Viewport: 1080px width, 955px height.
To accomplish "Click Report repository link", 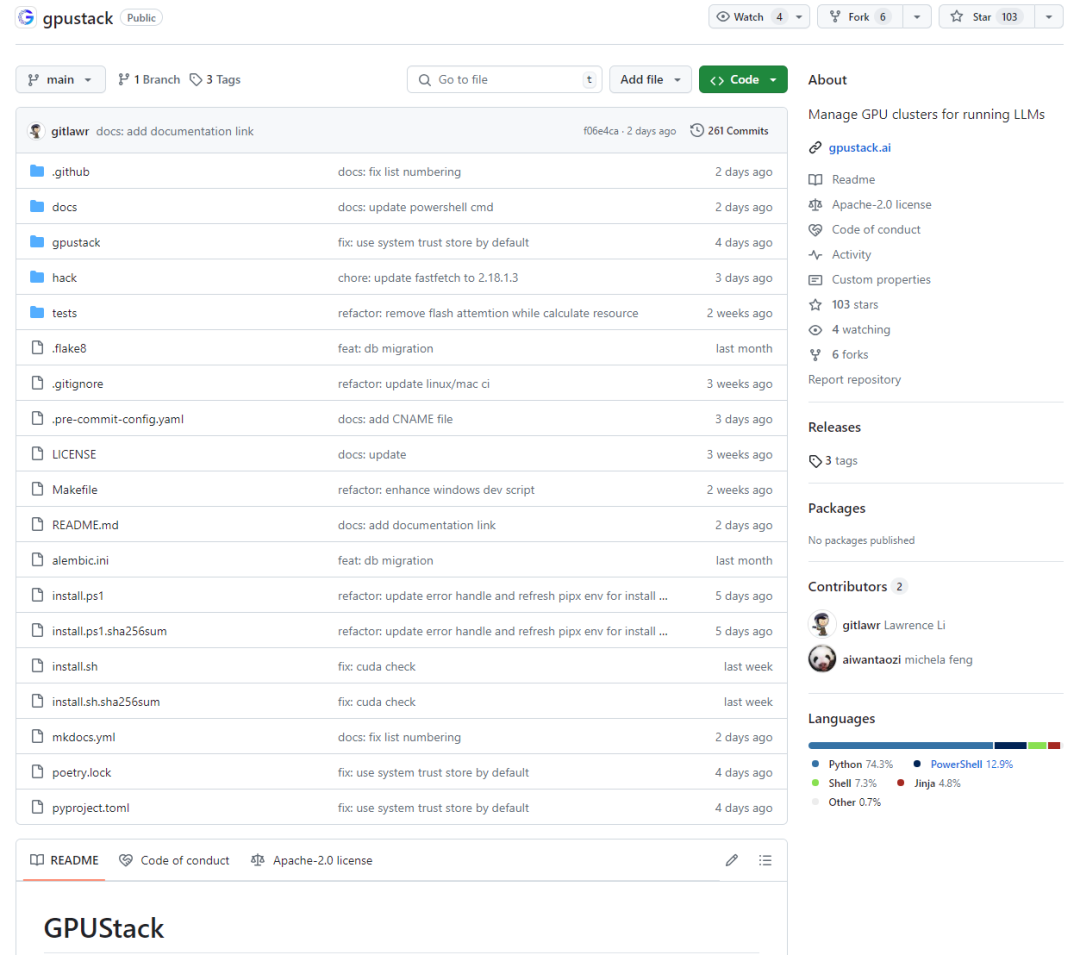I will (x=854, y=379).
